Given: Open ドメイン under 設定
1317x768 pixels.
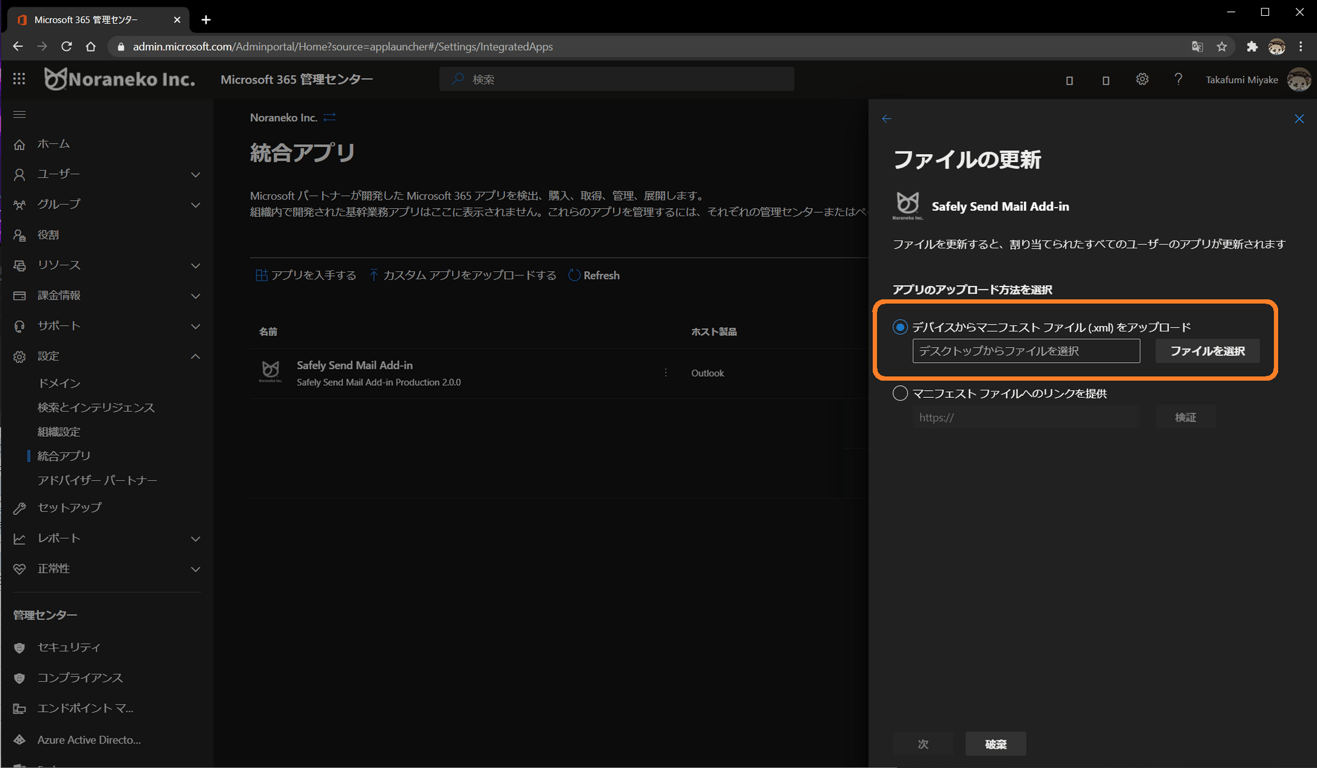Looking at the screenshot, I should (59, 383).
